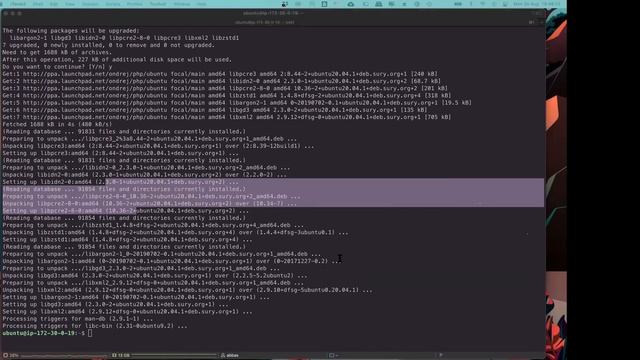Click 'Processing triggers for libc-bin' line
The width and height of the screenshot is (640, 360).
[x=95, y=326]
